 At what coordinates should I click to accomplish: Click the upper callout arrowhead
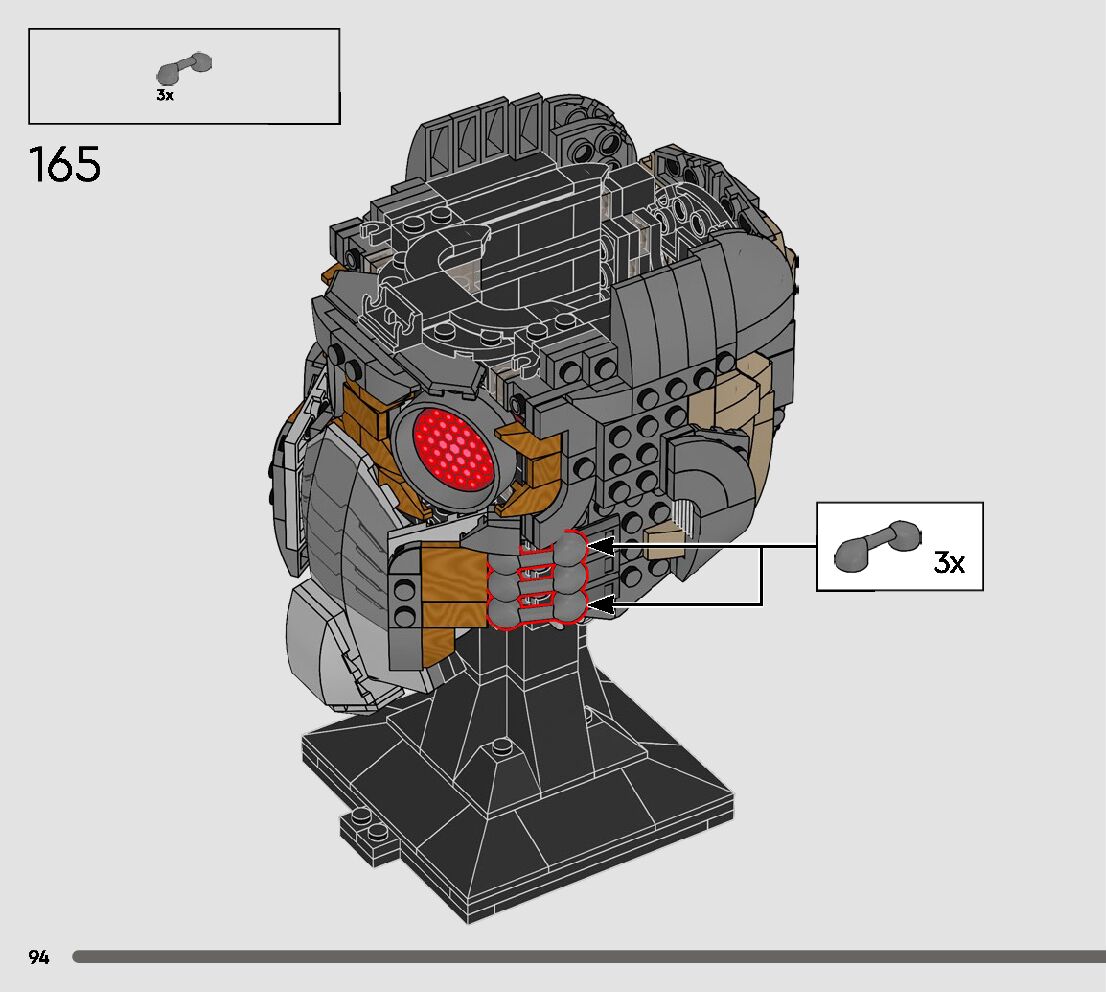tap(600, 546)
